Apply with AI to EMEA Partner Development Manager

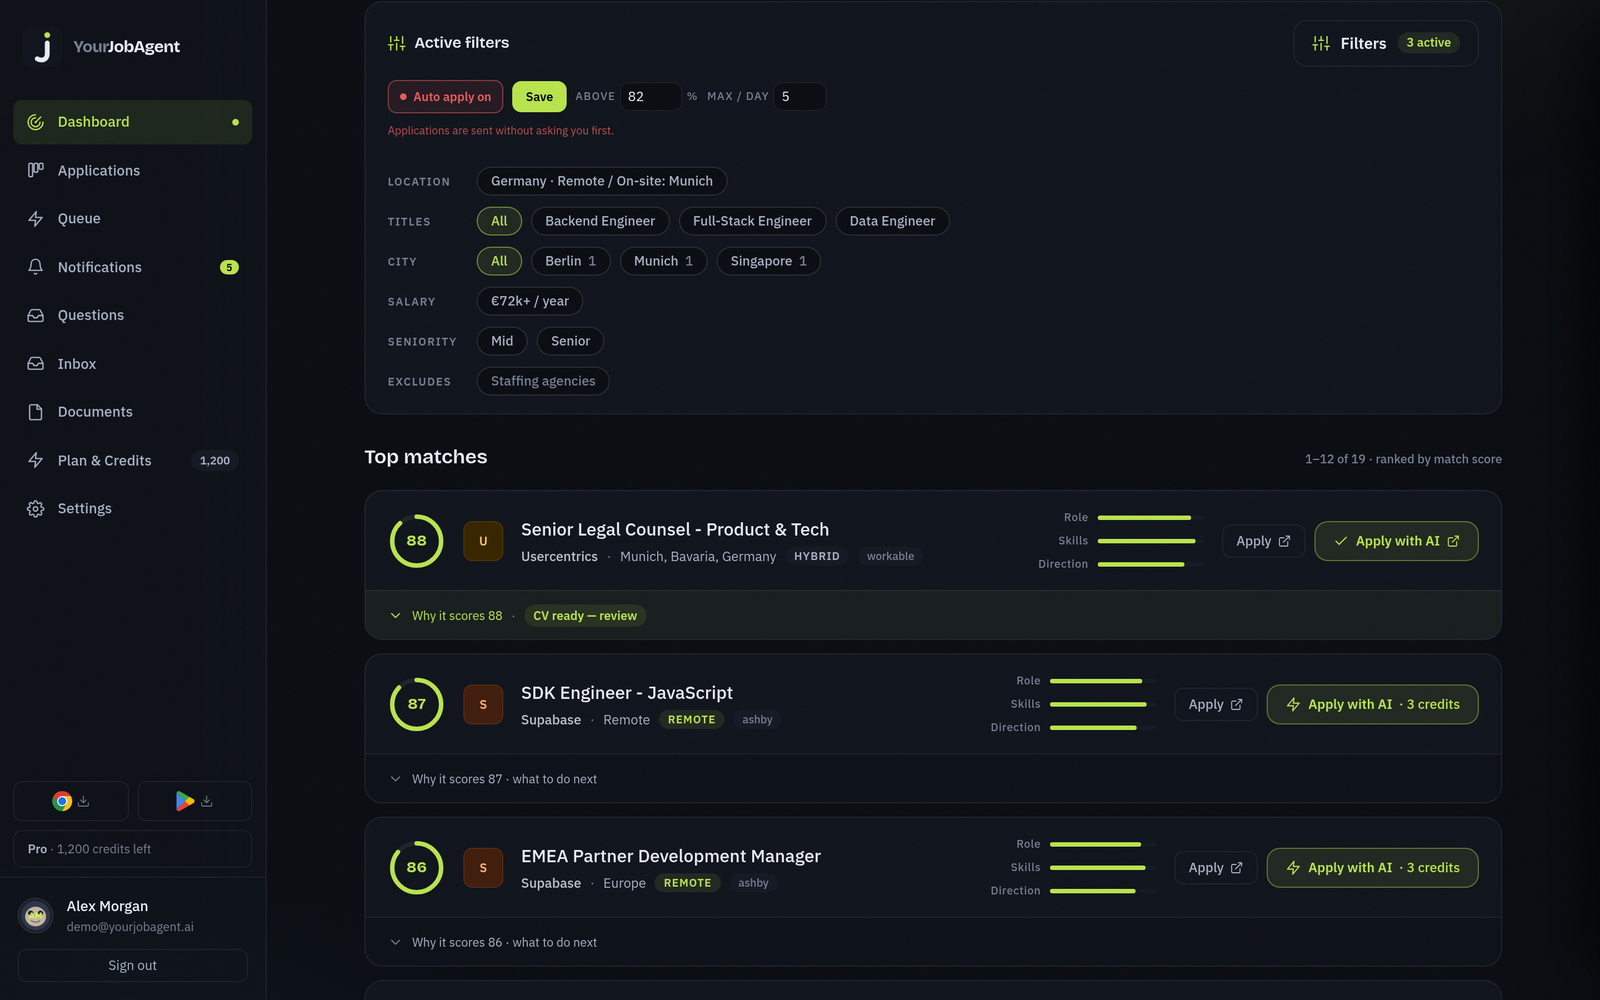1372,868
